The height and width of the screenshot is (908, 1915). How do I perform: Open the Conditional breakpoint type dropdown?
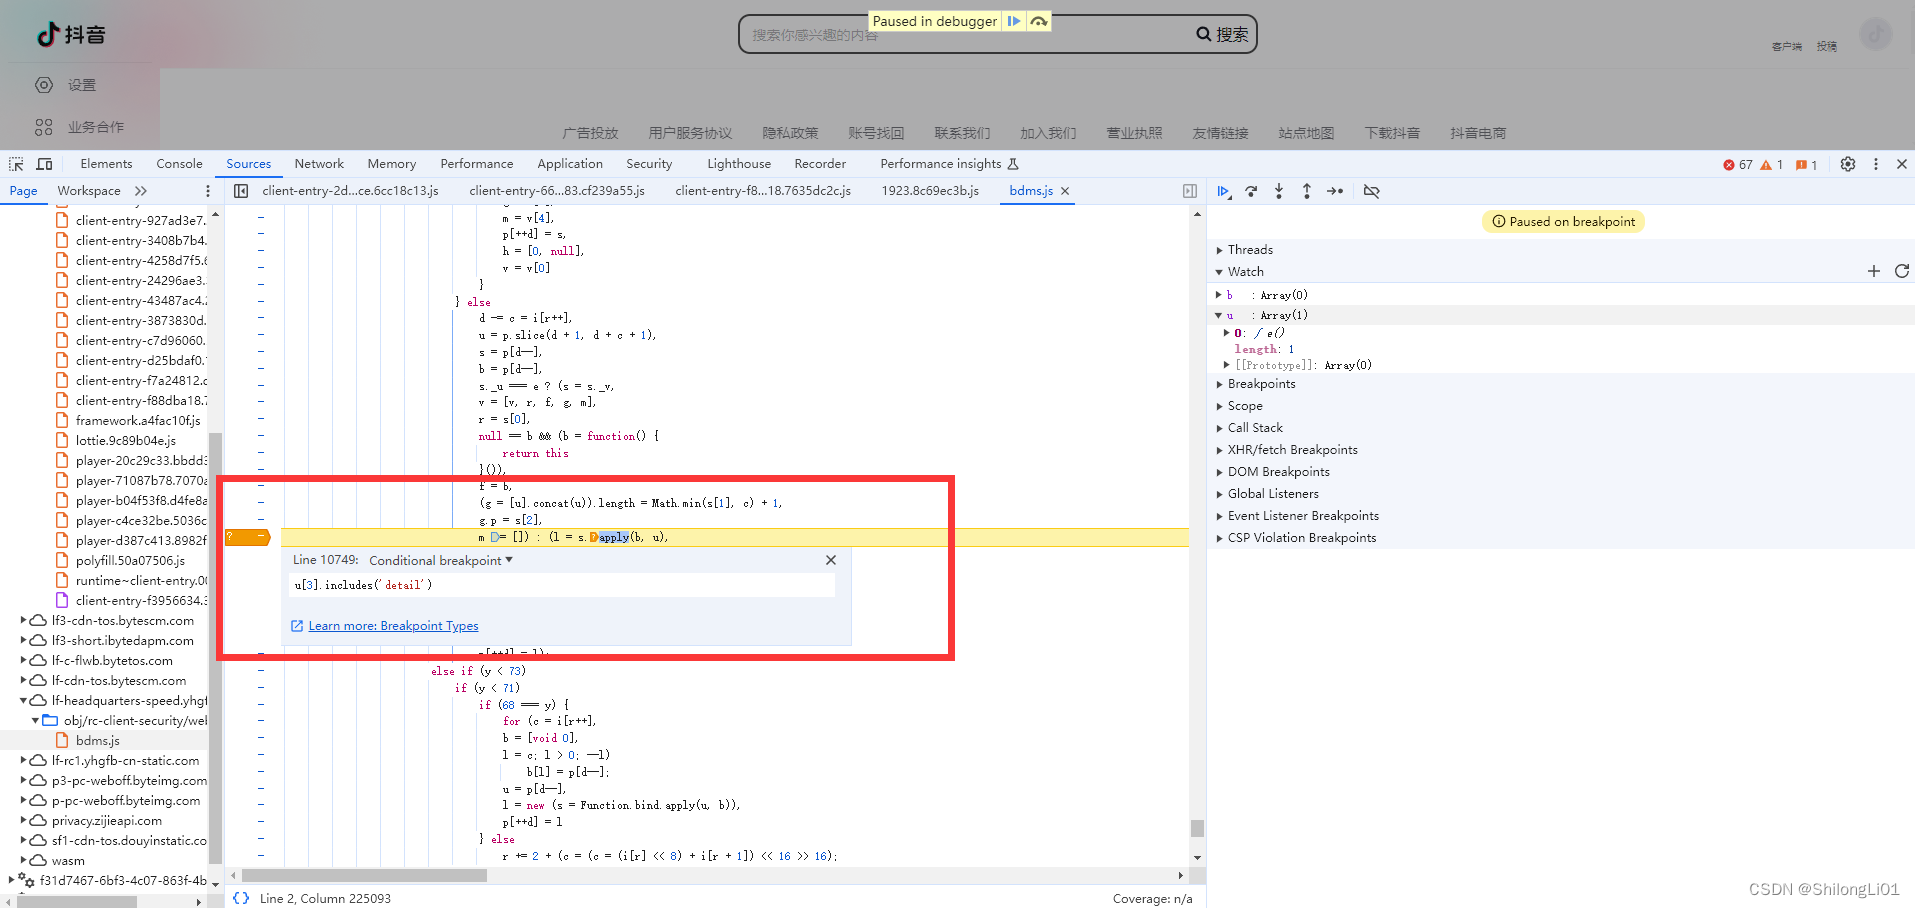(x=441, y=561)
